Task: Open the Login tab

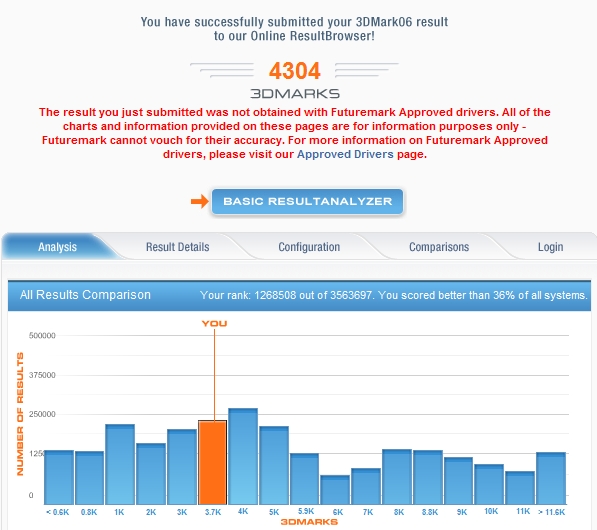Action: click(551, 247)
